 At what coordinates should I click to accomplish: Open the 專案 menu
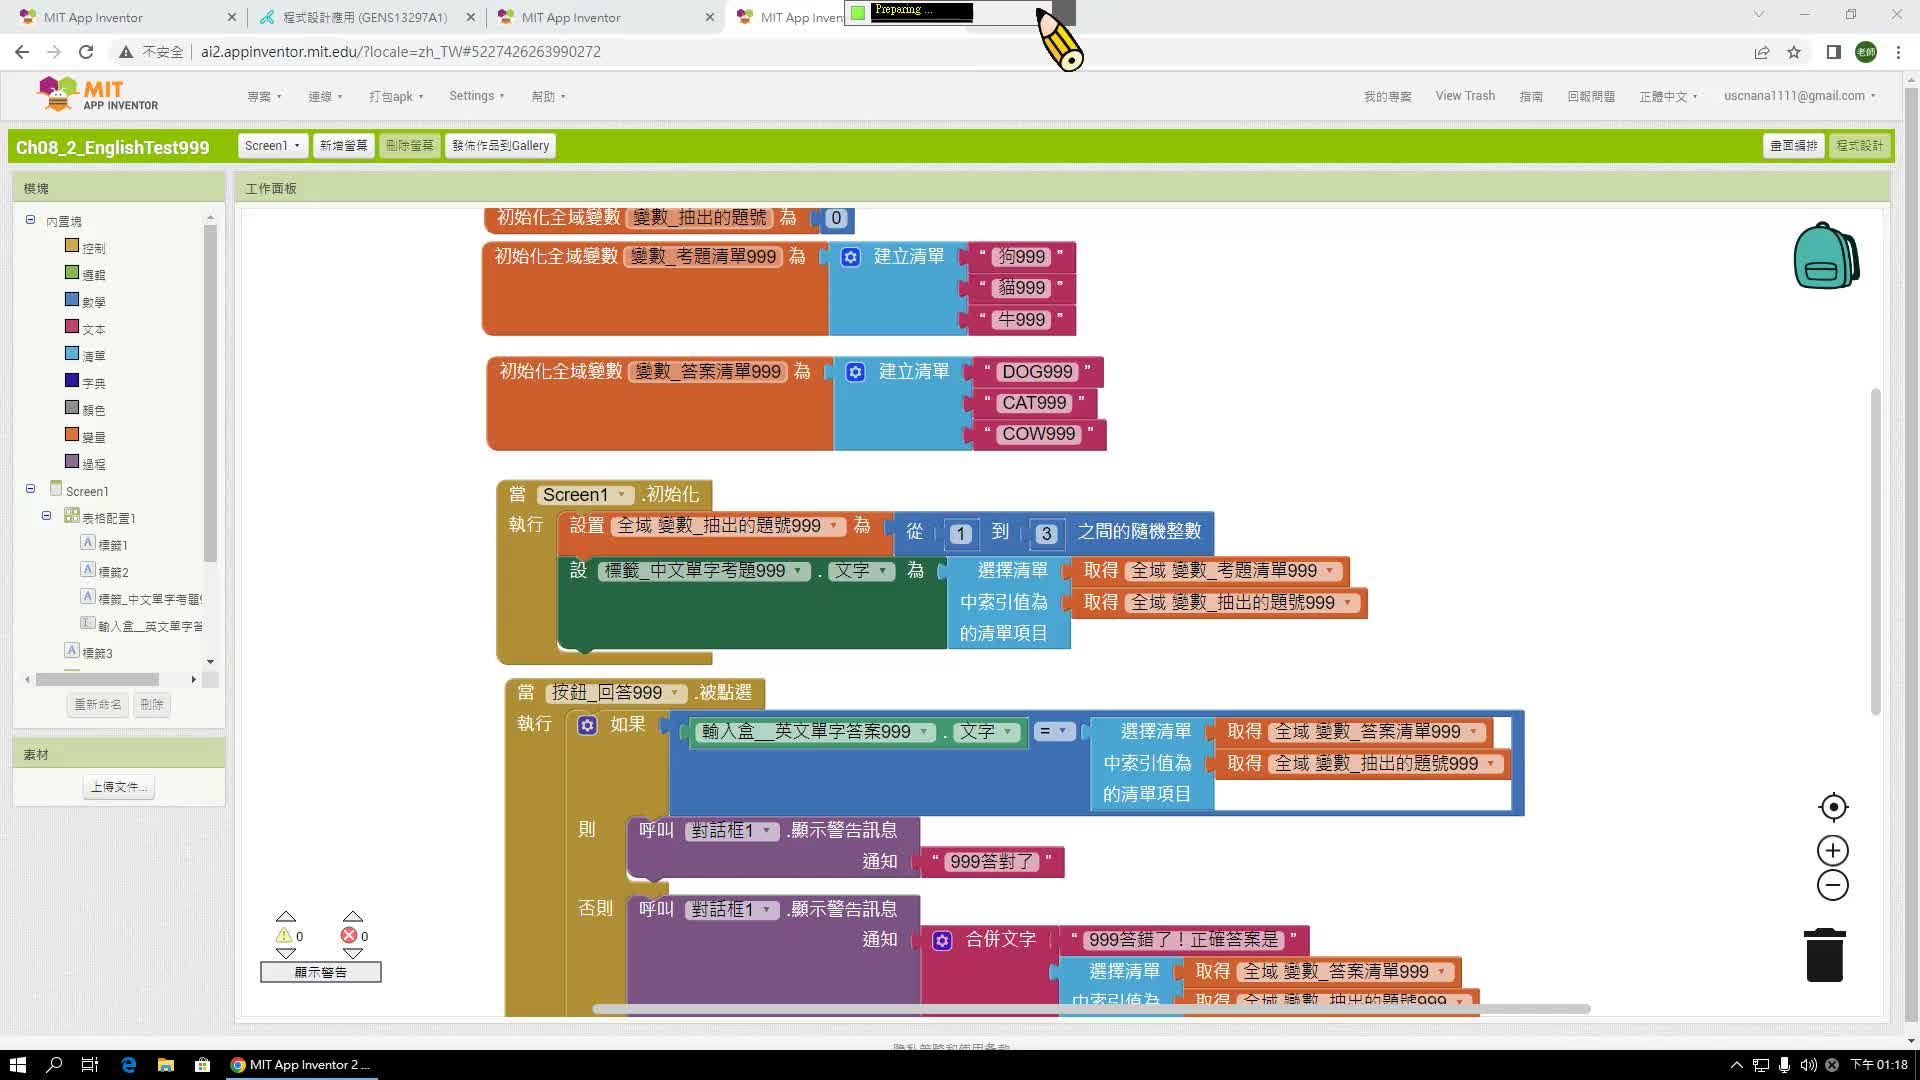click(264, 97)
